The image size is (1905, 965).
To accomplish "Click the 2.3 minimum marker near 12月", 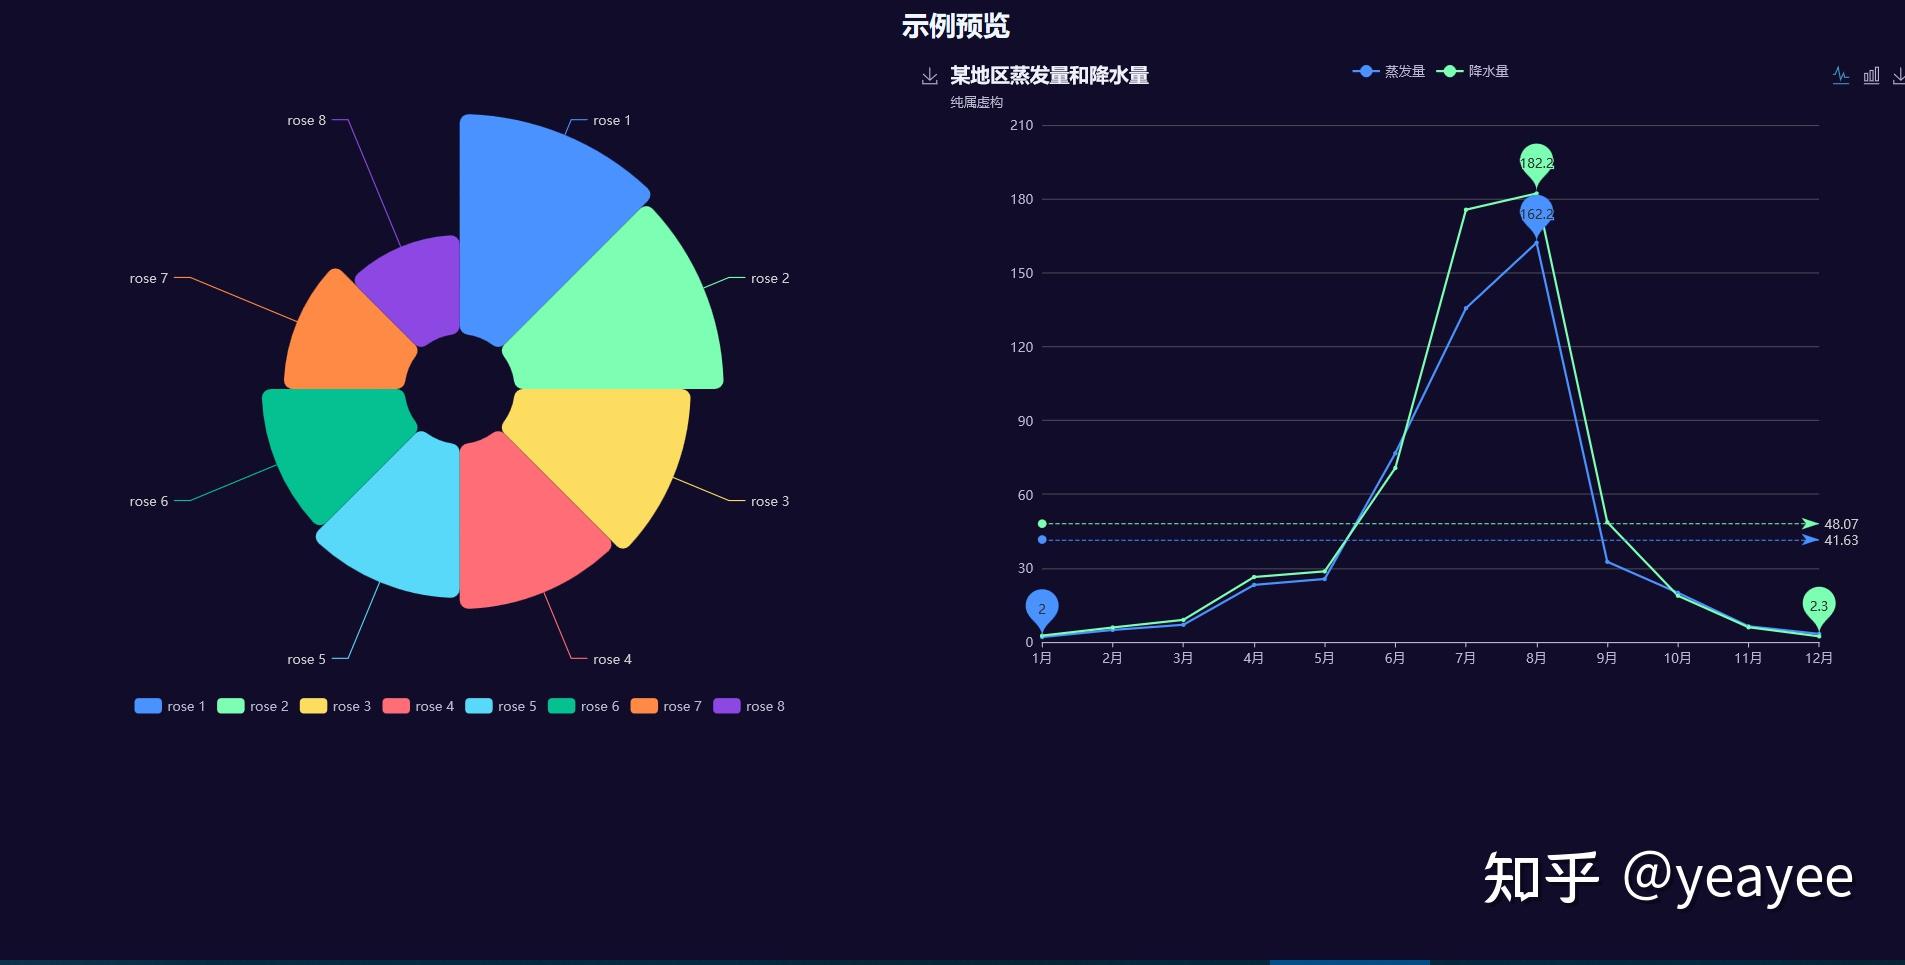I will (1819, 606).
